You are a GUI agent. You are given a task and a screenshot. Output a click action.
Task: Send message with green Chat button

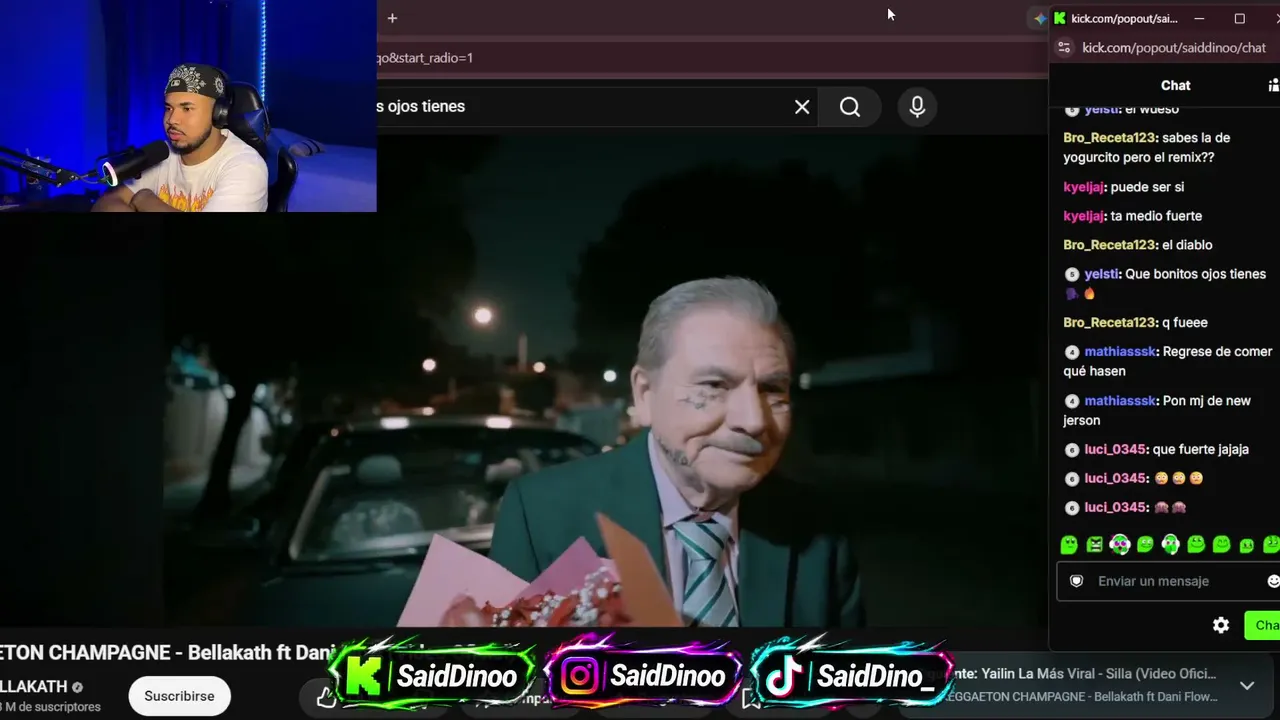1262,625
